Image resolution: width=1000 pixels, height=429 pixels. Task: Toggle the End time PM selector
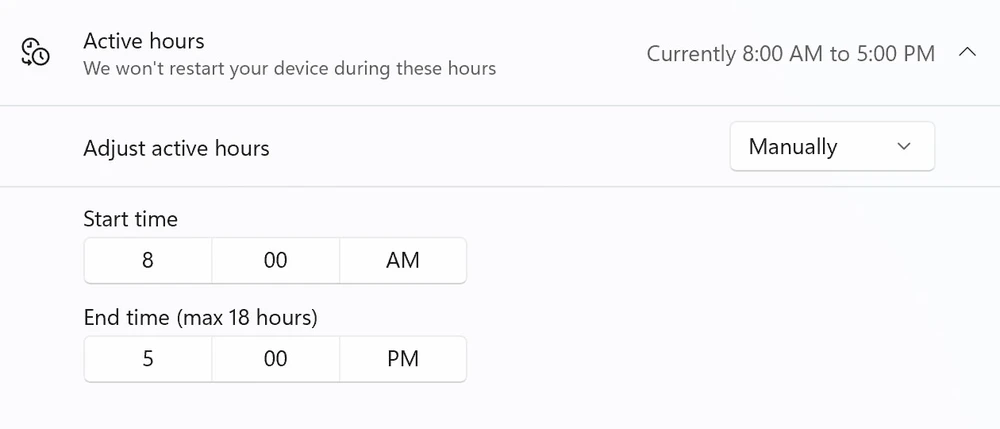click(403, 359)
